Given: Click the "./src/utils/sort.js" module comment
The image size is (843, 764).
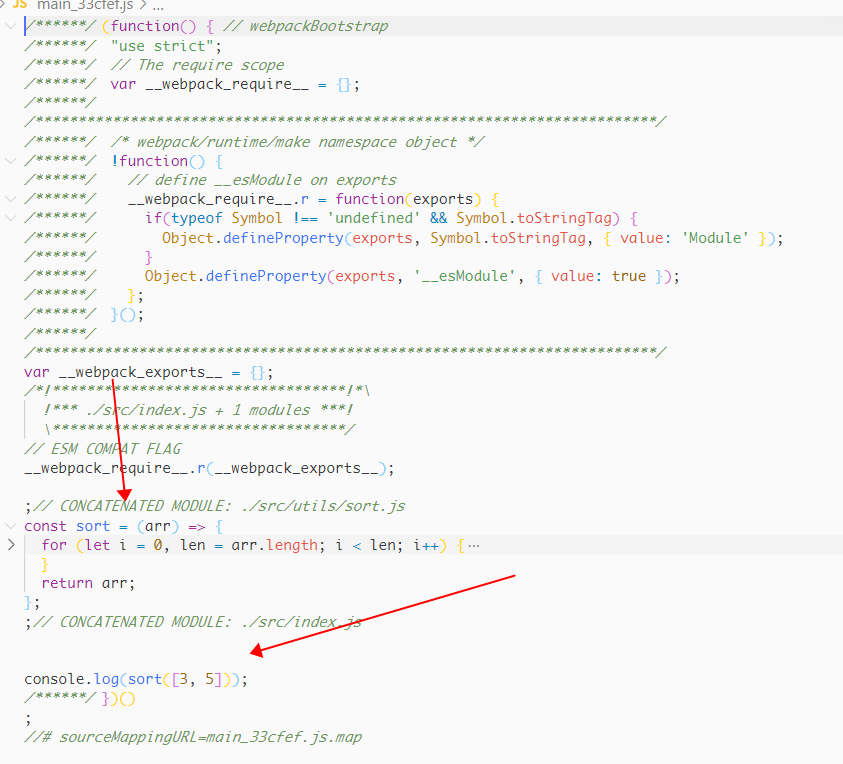Looking at the screenshot, I should click(323, 506).
